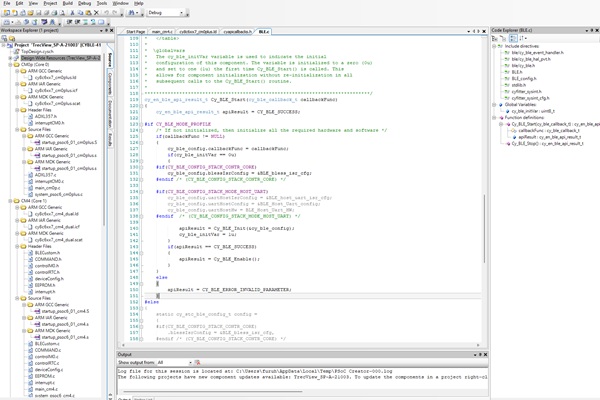The image size is (600, 400).
Task: Click the Delete X toolbar icon
Action: (96, 13)
